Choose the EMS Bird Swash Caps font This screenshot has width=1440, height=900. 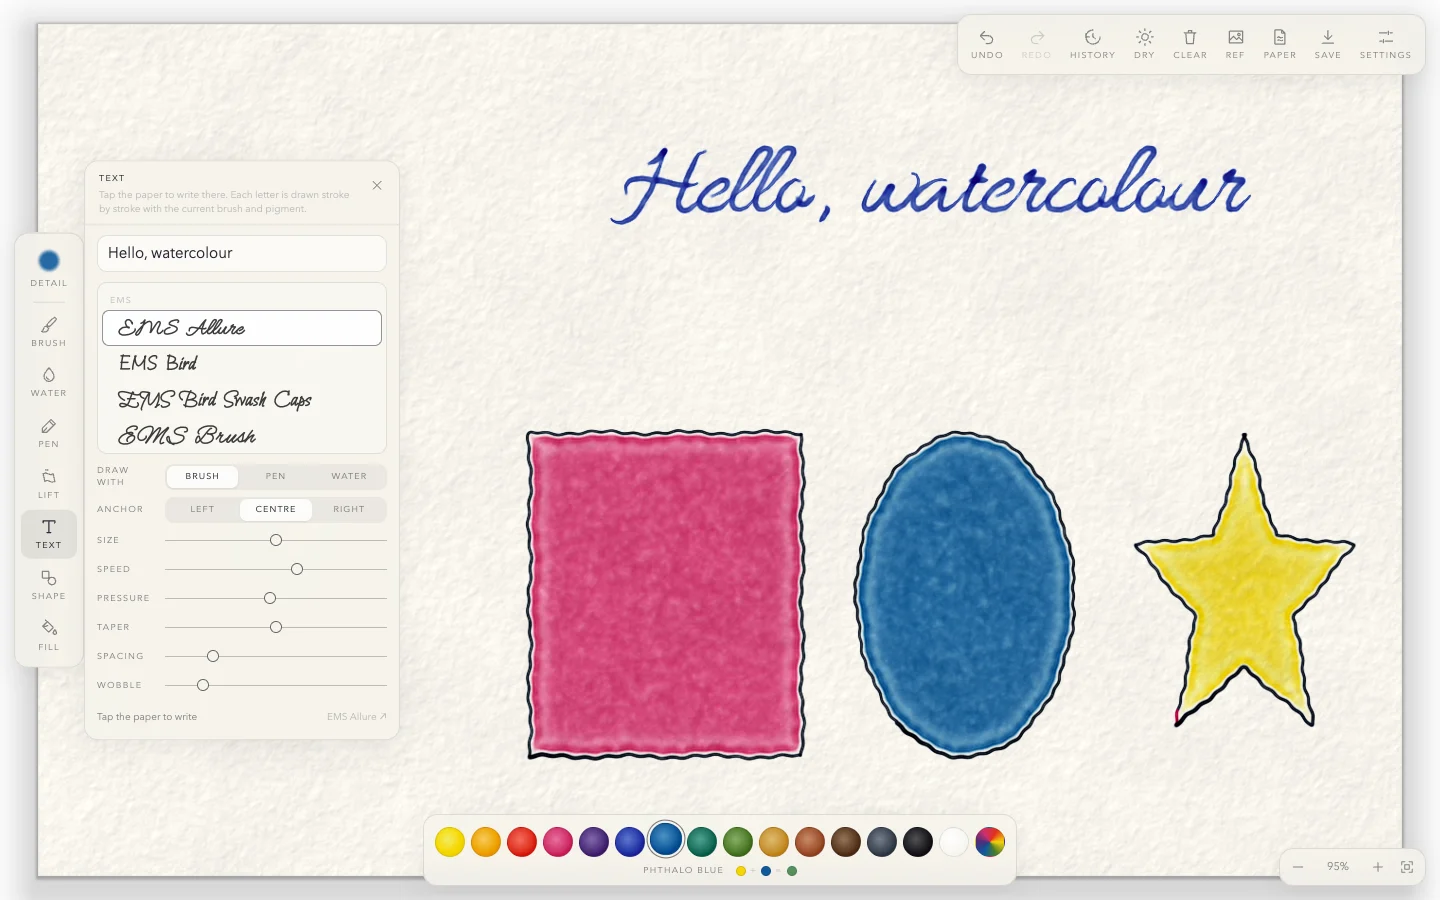(242, 399)
